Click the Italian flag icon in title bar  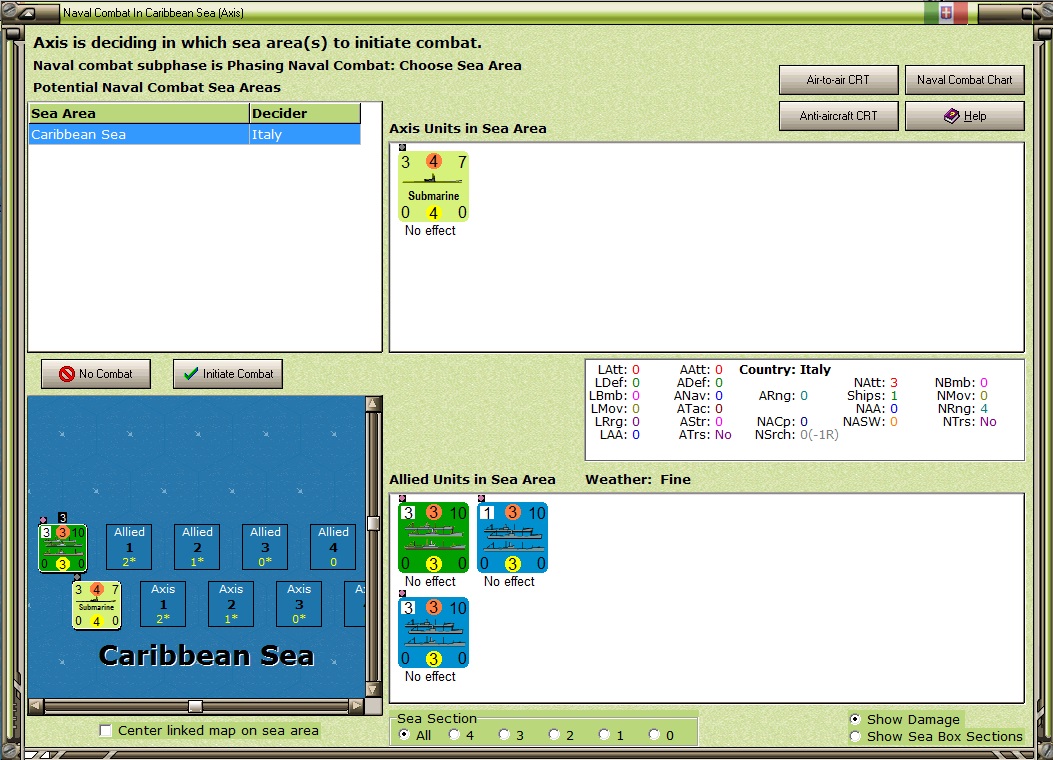click(946, 13)
